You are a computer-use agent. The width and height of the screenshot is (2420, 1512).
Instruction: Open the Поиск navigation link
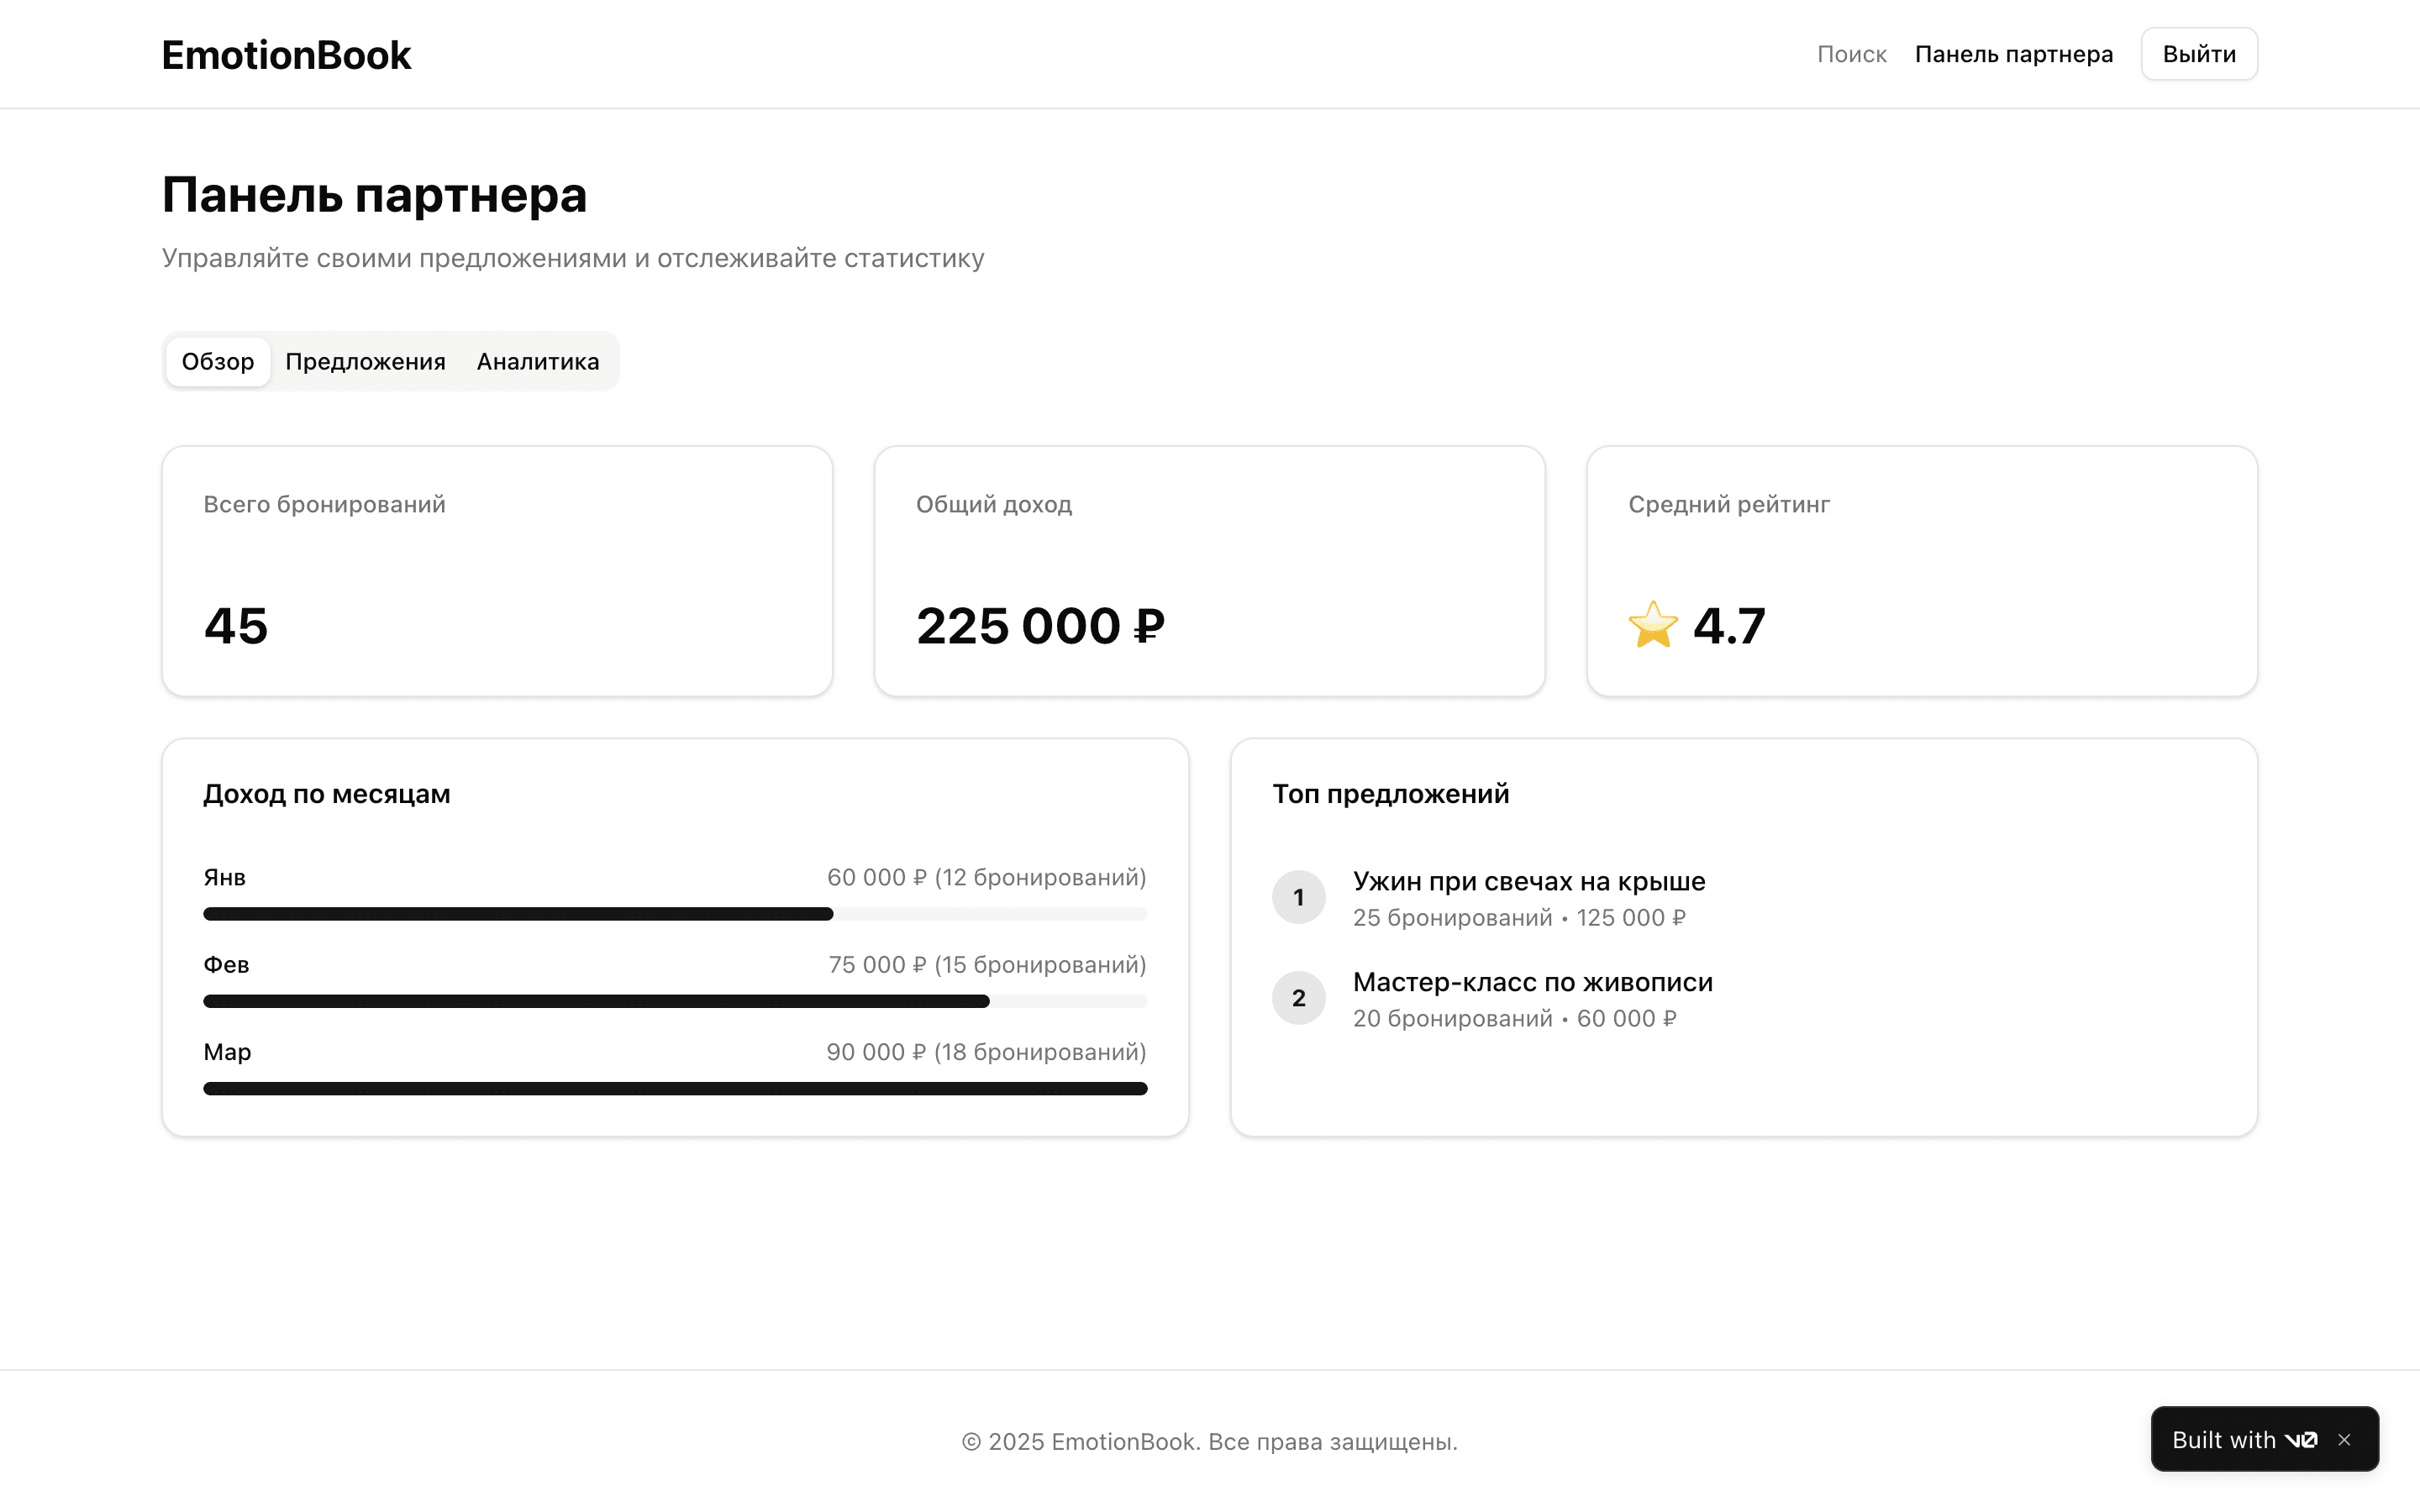(x=1851, y=54)
